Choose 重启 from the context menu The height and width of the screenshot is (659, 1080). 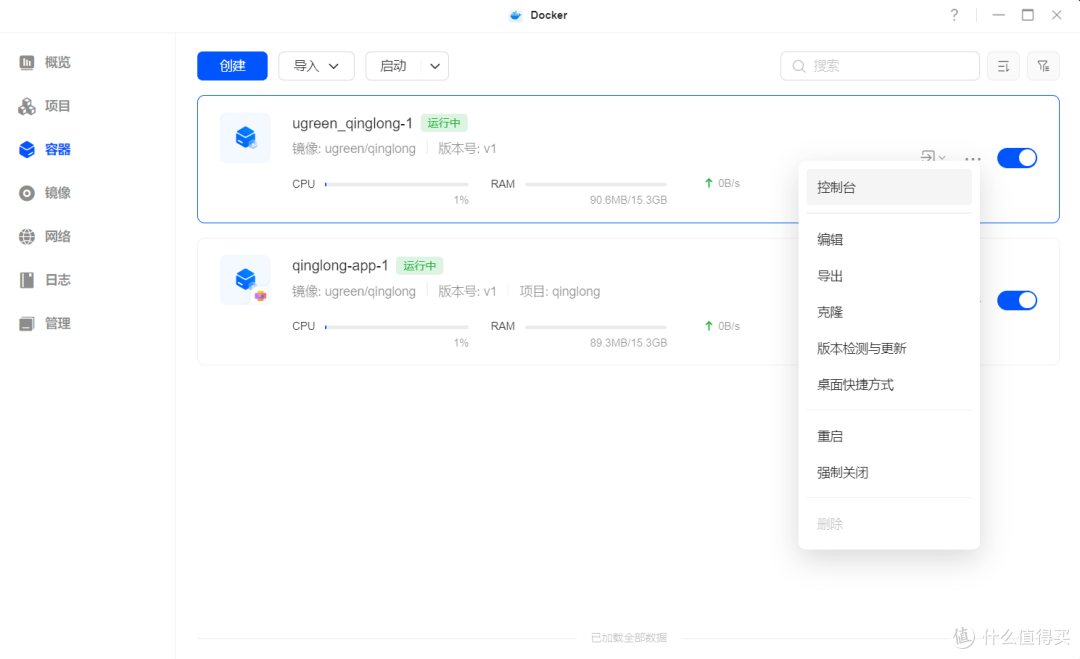point(889,437)
